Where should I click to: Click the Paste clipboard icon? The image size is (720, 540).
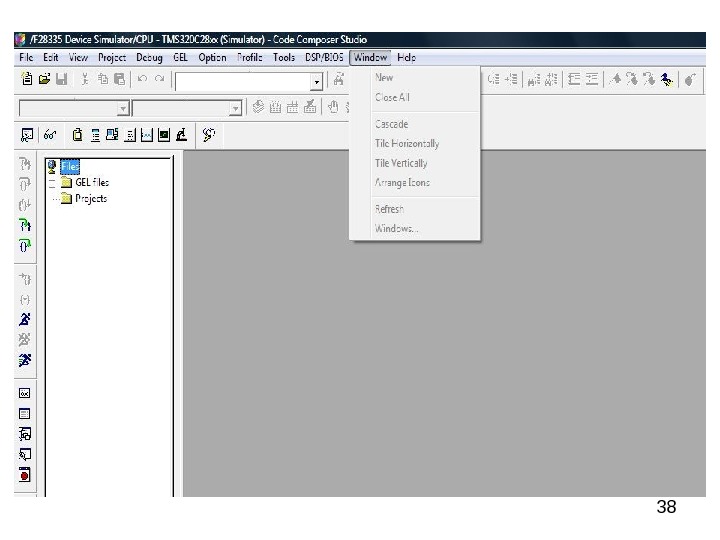pyautogui.click(x=119, y=79)
